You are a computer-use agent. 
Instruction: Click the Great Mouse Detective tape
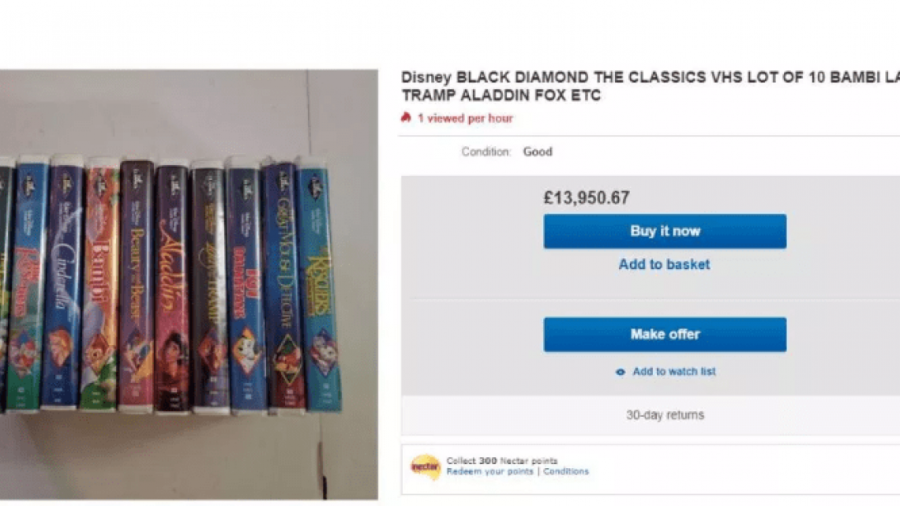(282, 285)
